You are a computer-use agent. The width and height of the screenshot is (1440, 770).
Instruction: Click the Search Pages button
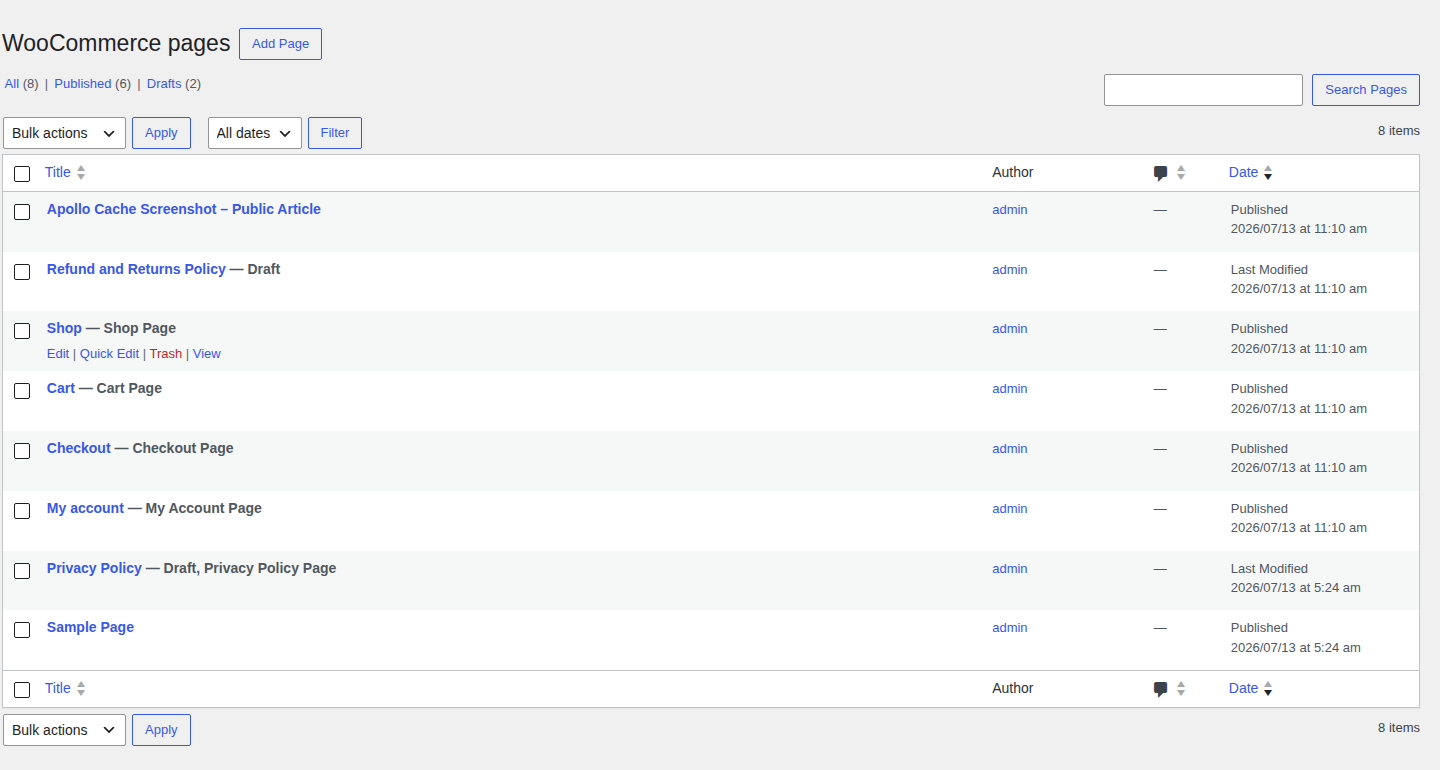click(1366, 90)
